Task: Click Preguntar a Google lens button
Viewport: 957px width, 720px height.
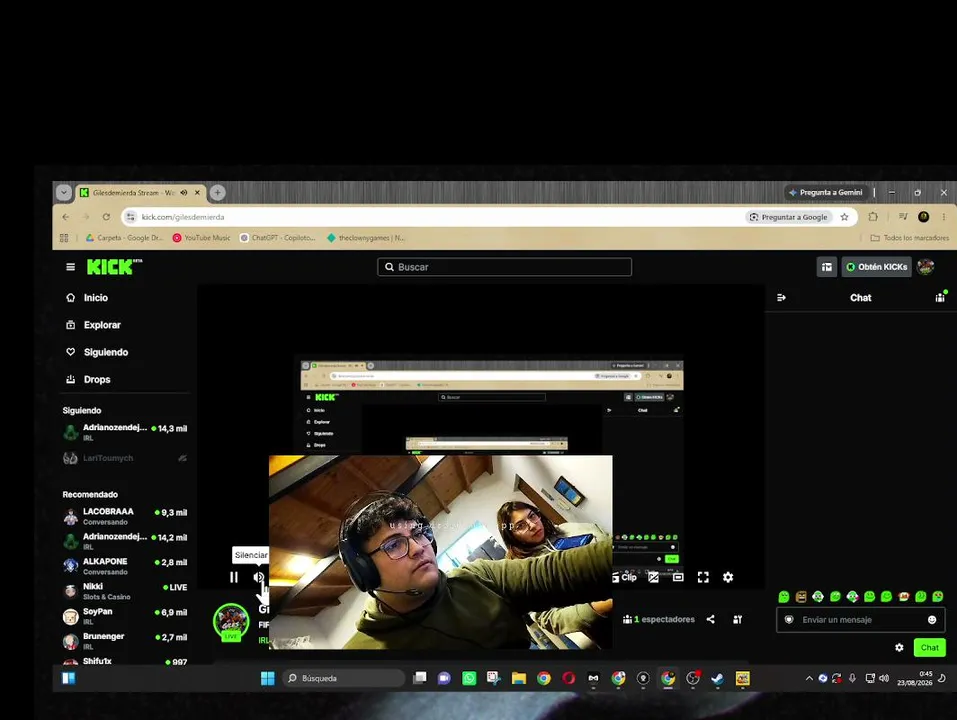Action: [789, 217]
